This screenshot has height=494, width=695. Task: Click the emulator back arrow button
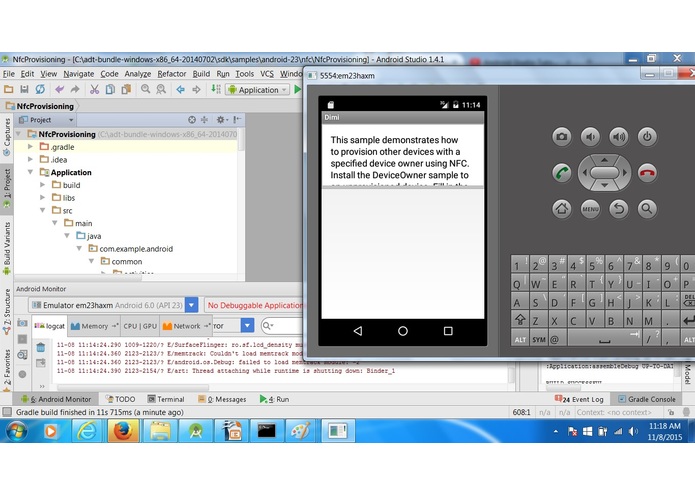pos(618,208)
